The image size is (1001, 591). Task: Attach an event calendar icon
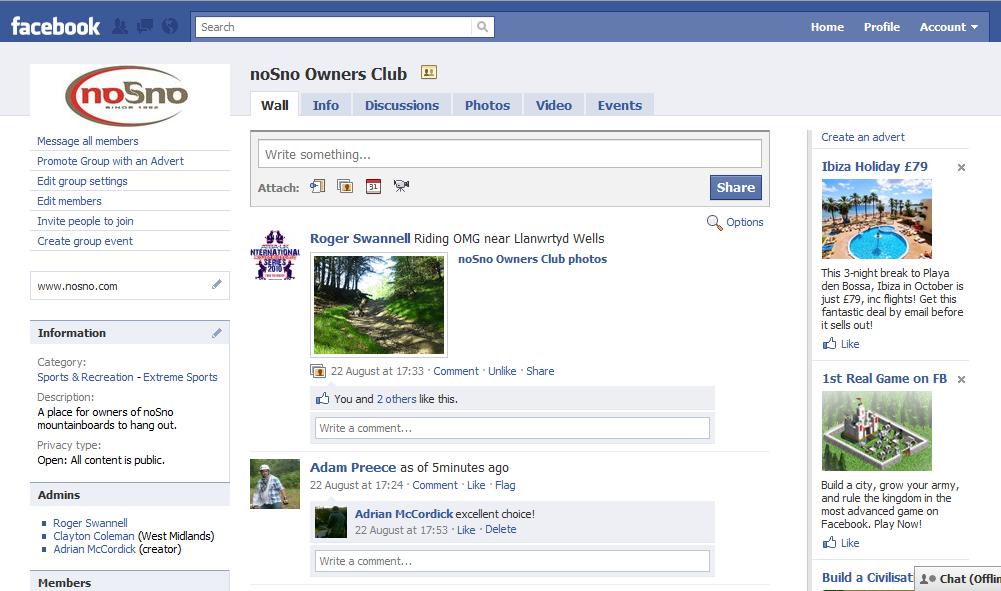[x=373, y=186]
